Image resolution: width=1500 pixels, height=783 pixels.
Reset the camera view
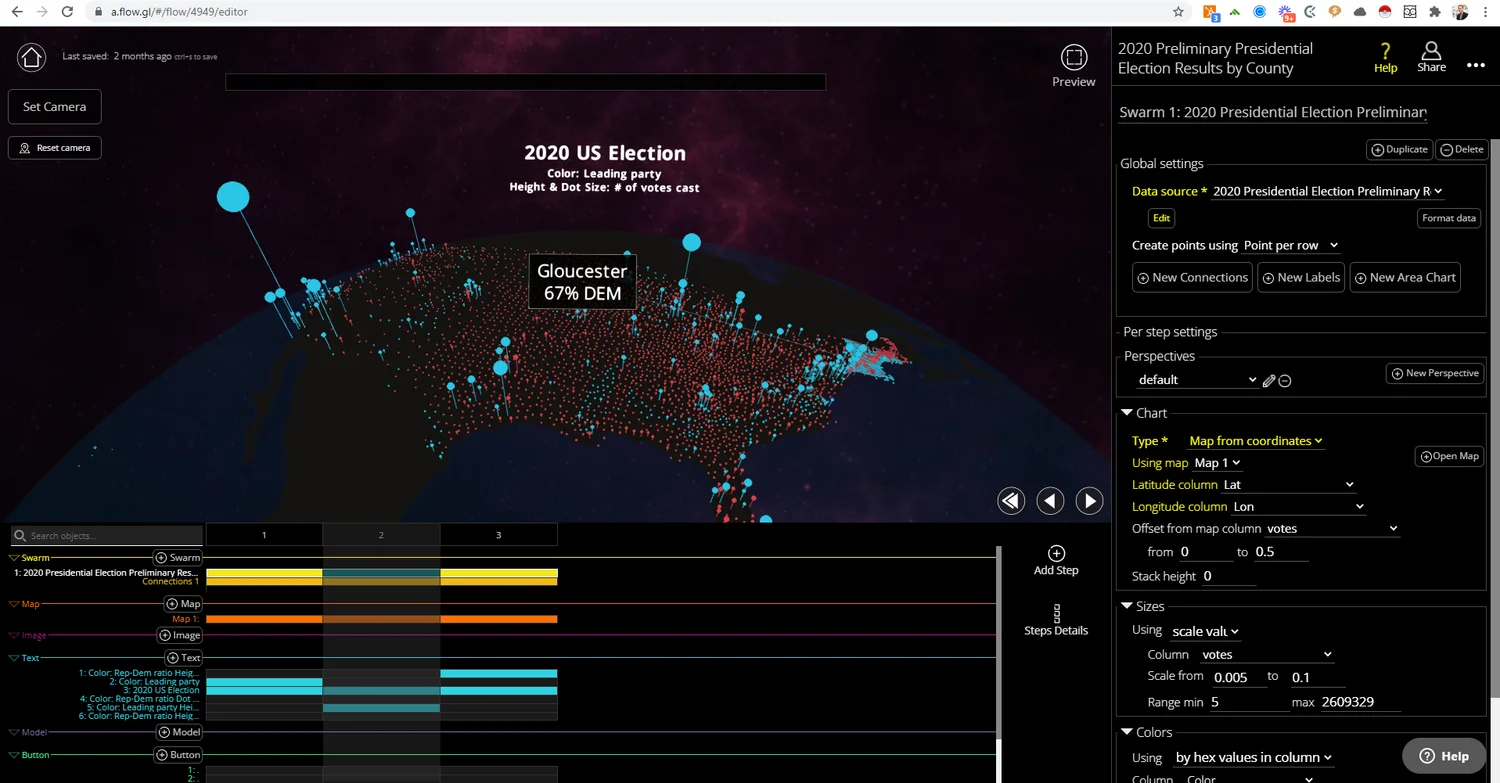click(x=55, y=147)
